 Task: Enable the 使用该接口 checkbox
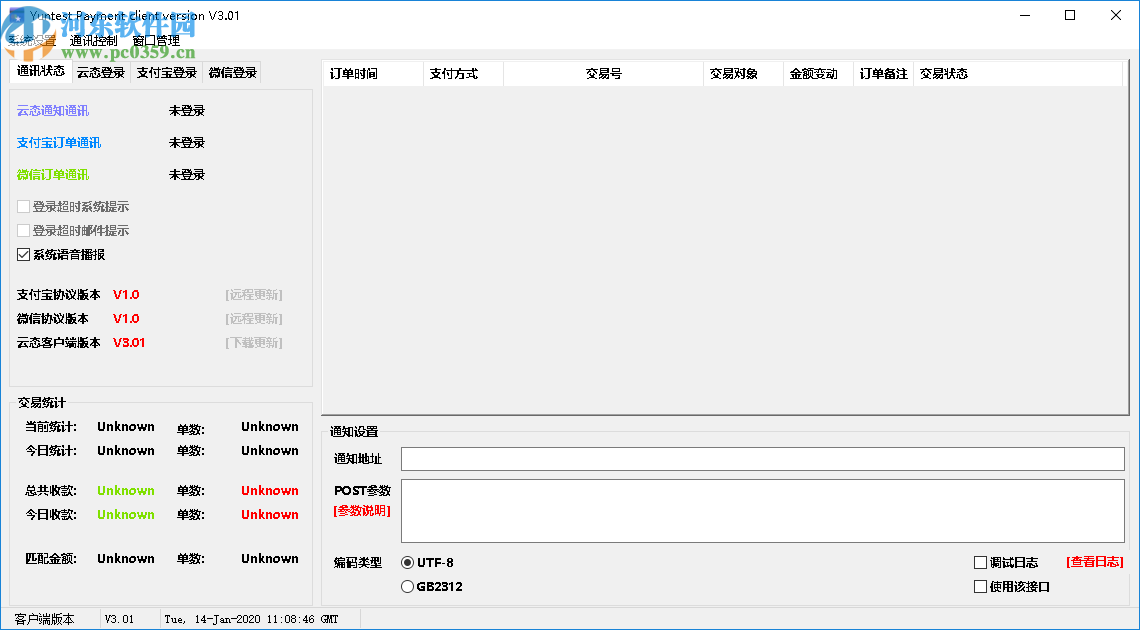[x=980, y=585]
